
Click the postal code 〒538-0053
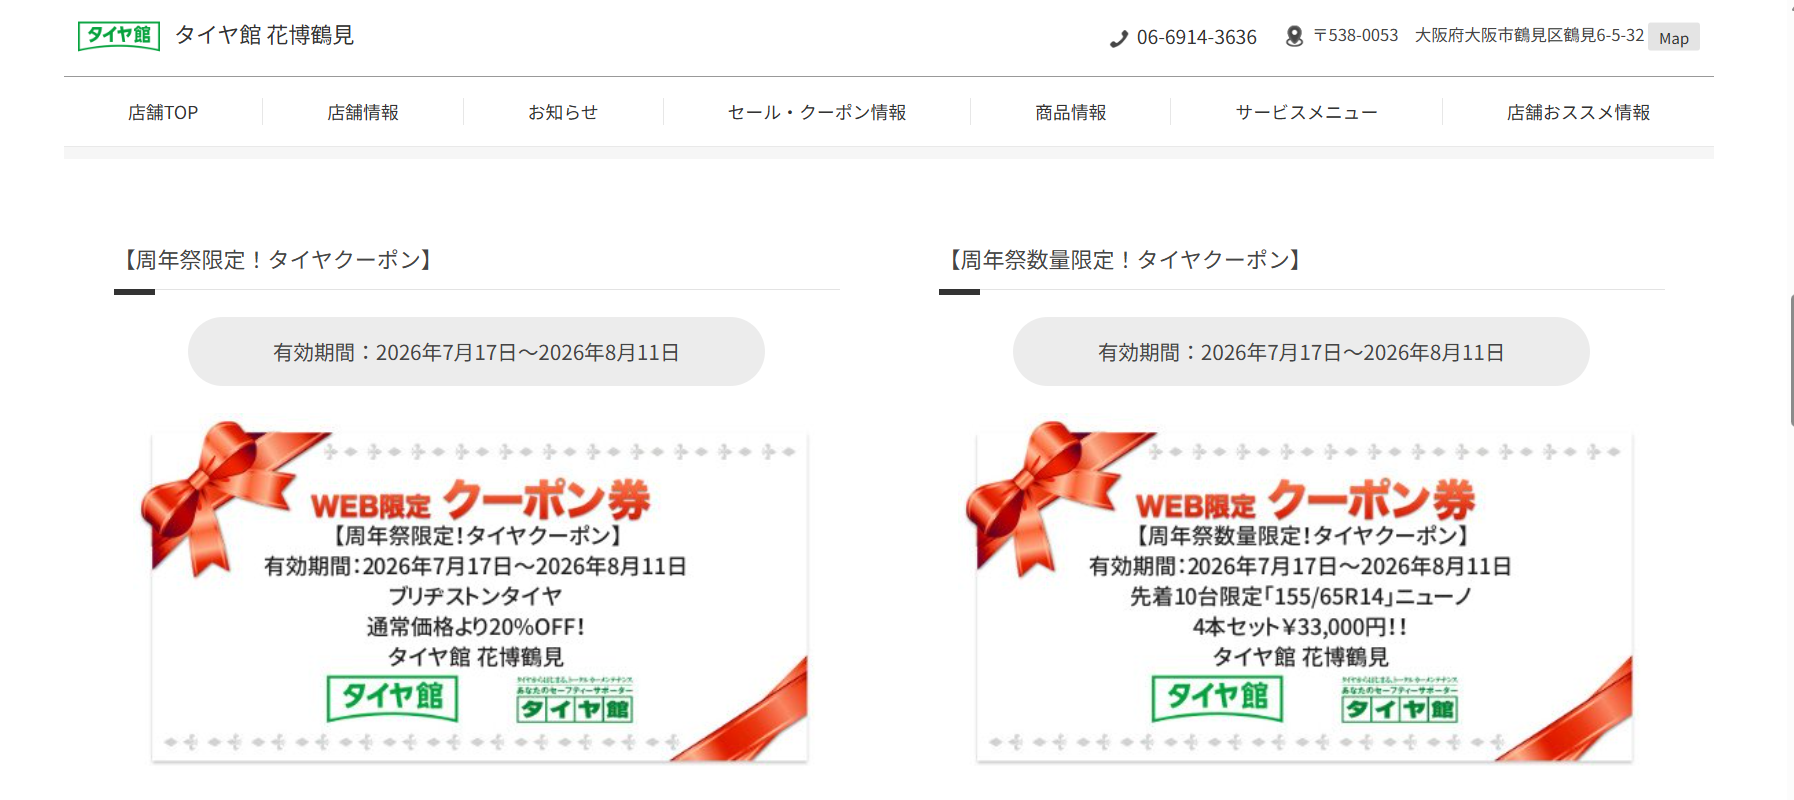1356,36
